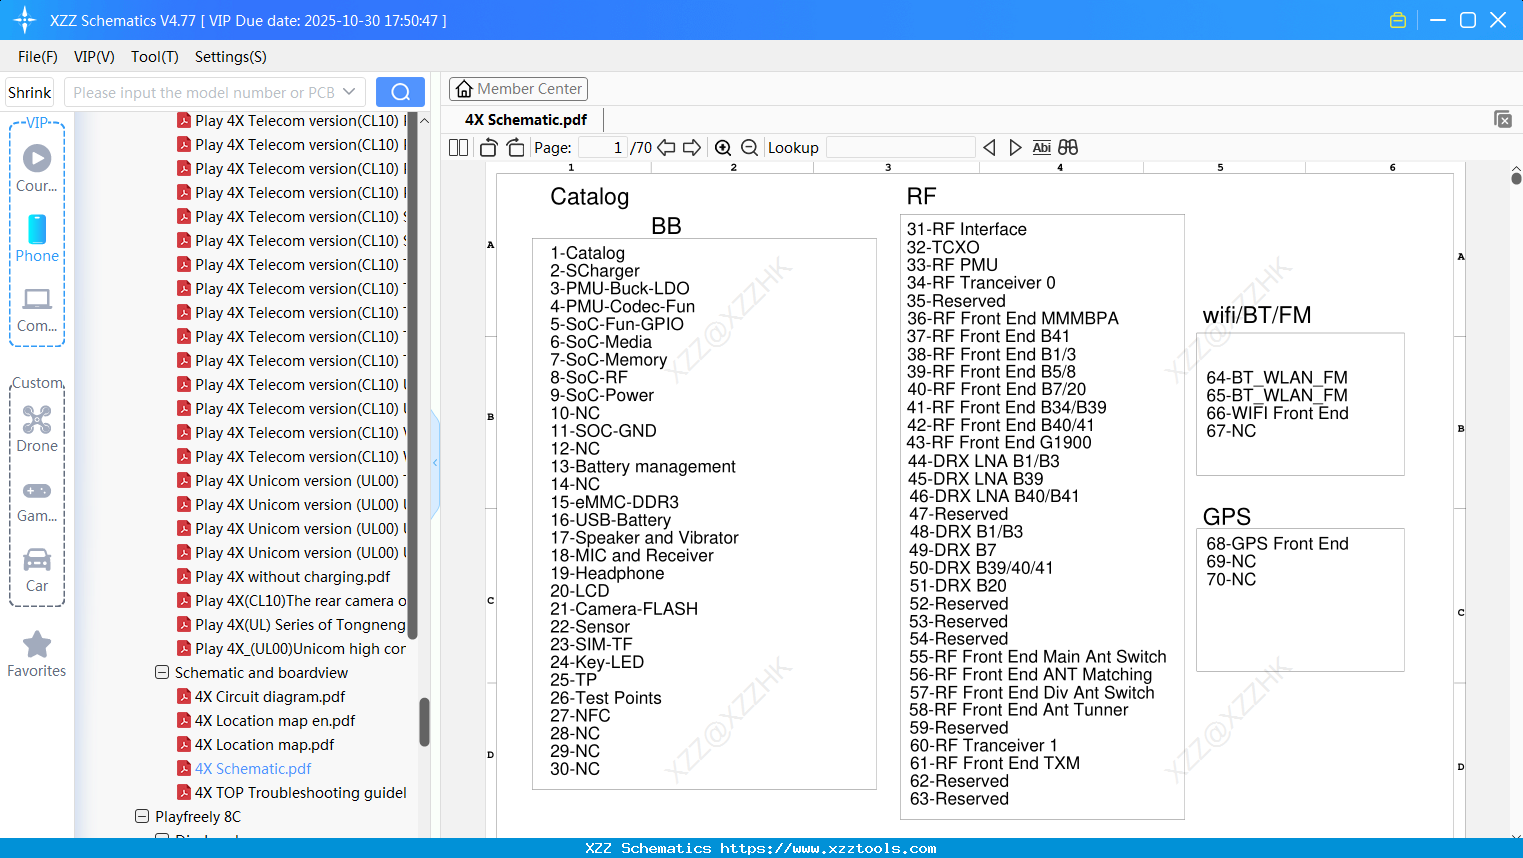The height and width of the screenshot is (858, 1523).
Task: Click the file tree scroll-up arrow
Action: pos(424,121)
